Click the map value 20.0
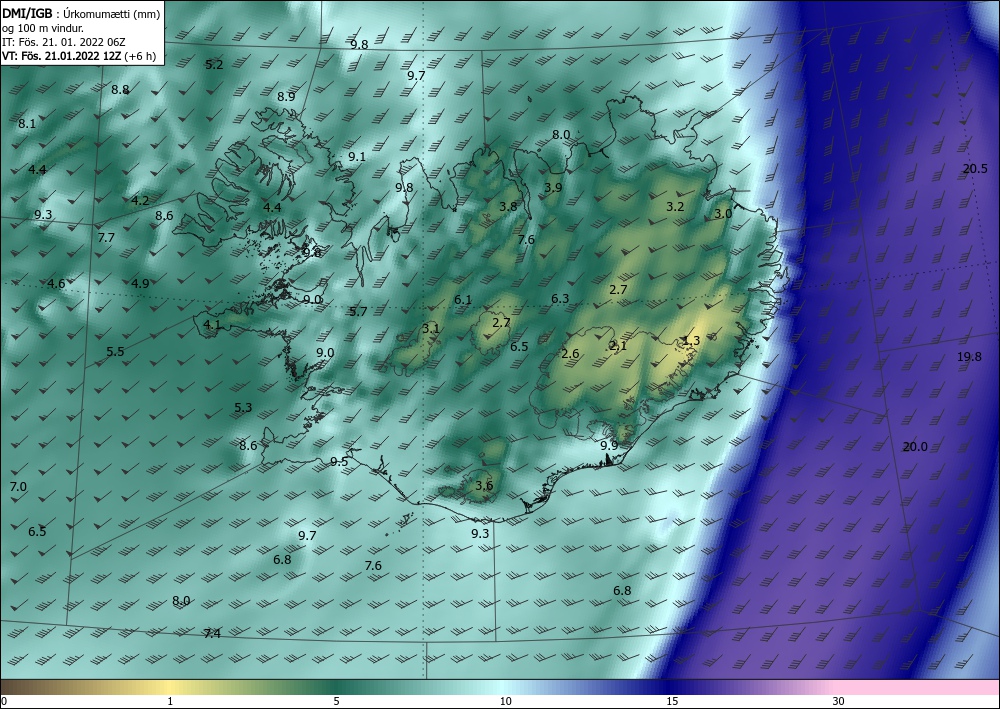This screenshot has width=1000, height=709. [x=915, y=447]
